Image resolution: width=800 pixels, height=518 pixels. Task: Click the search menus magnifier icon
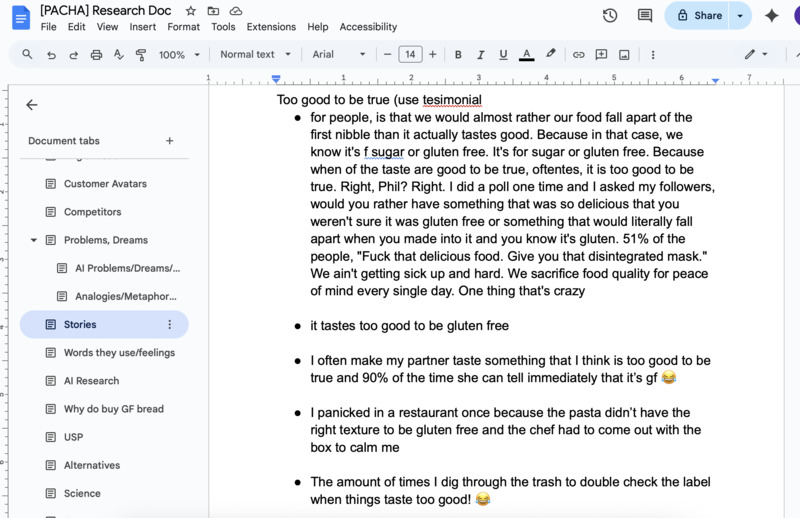coord(27,54)
